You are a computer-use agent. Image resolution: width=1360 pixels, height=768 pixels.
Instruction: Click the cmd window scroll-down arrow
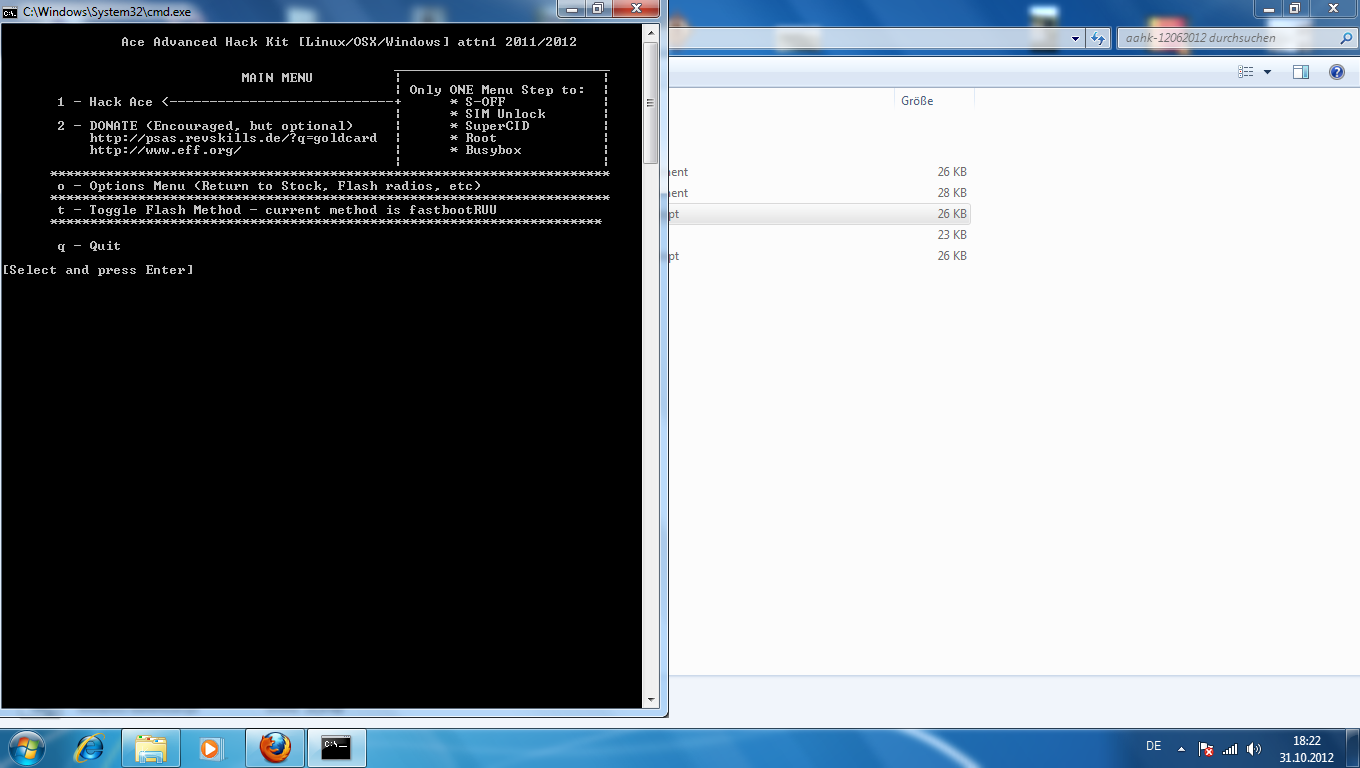click(650, 700)
